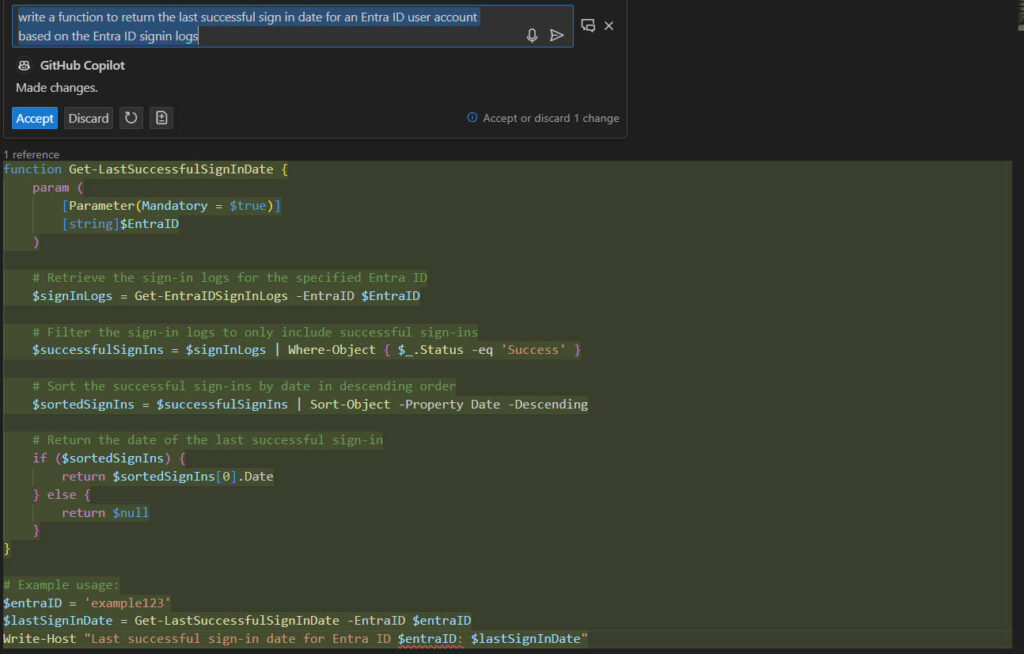Click the info icon near Accept or discard
The height and width of the screenshot is (654, 1024).
(x=472, y=118)
